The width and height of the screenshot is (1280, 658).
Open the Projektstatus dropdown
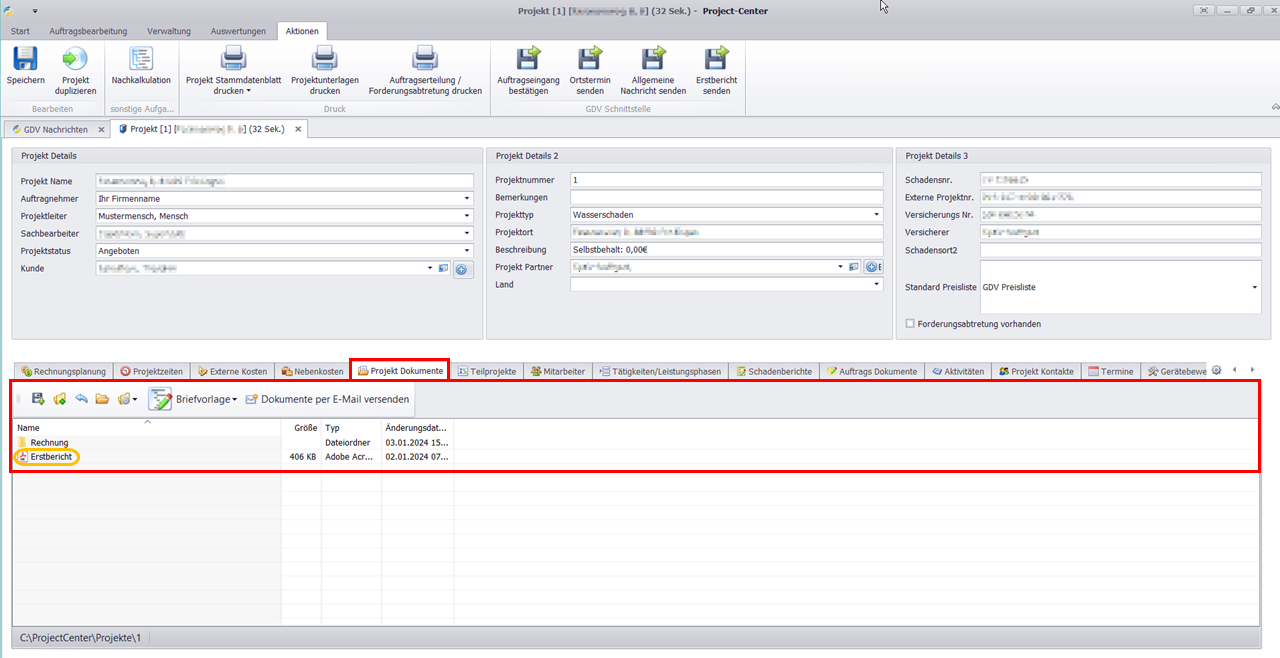point(467,251)
